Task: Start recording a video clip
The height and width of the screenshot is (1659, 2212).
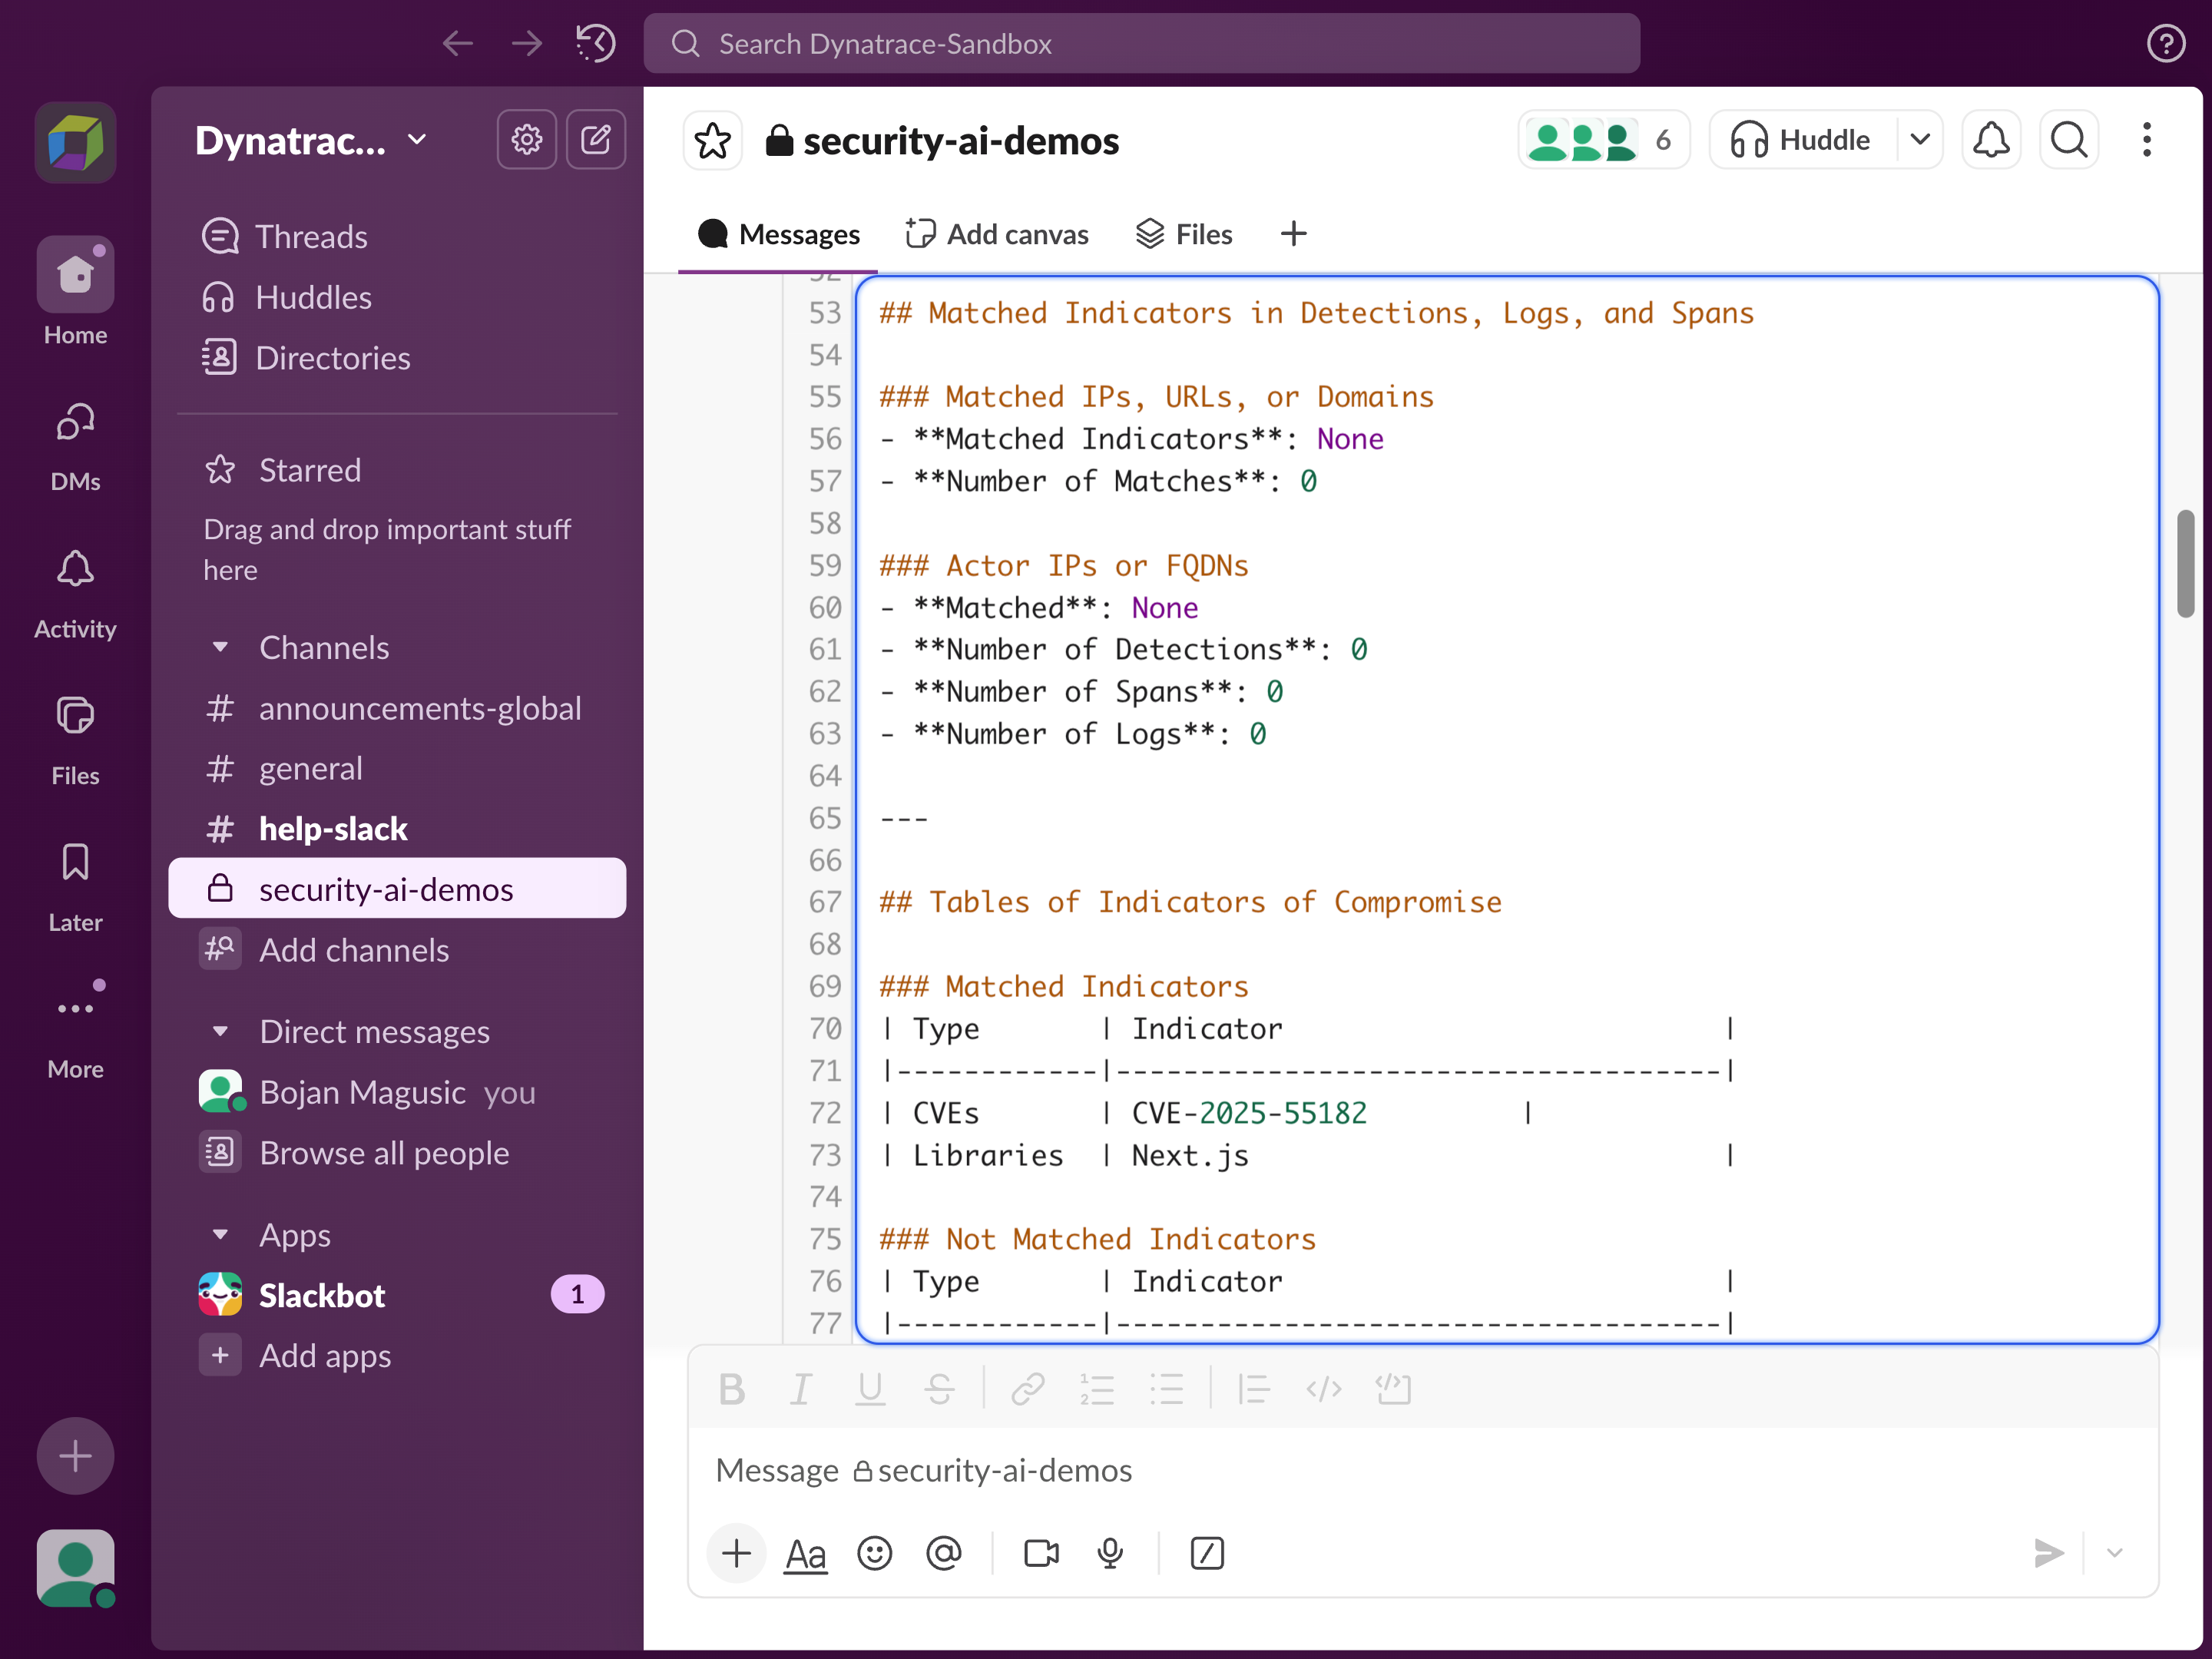Action: 1041,1553
